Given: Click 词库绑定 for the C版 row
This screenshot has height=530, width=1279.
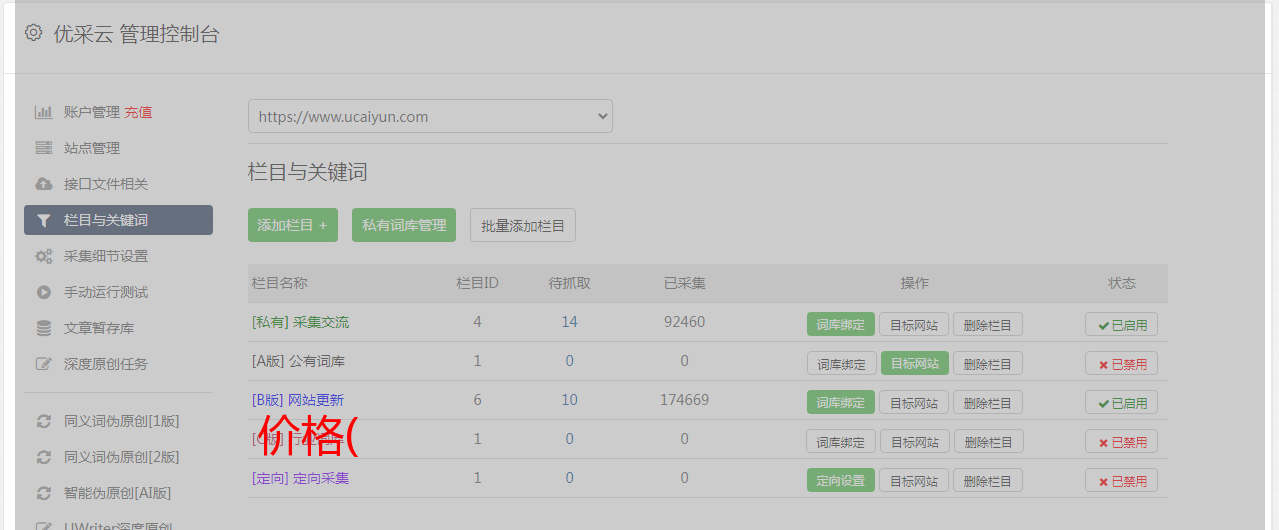Looking at the screenshot, I should pos(841,441).
